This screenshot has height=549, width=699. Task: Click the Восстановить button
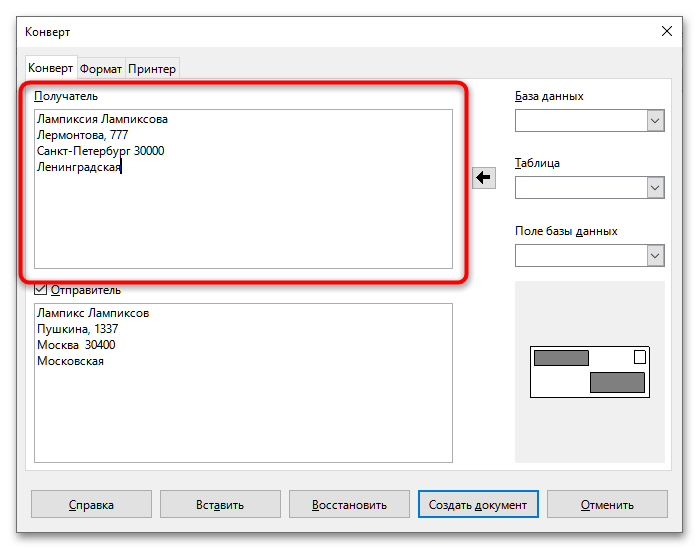[348, 504]
